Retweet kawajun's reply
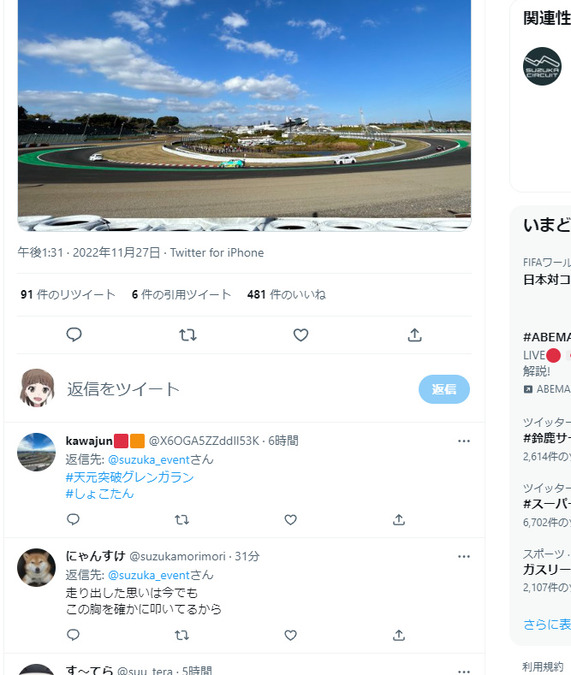571x675 pixels. coord(182,520)
